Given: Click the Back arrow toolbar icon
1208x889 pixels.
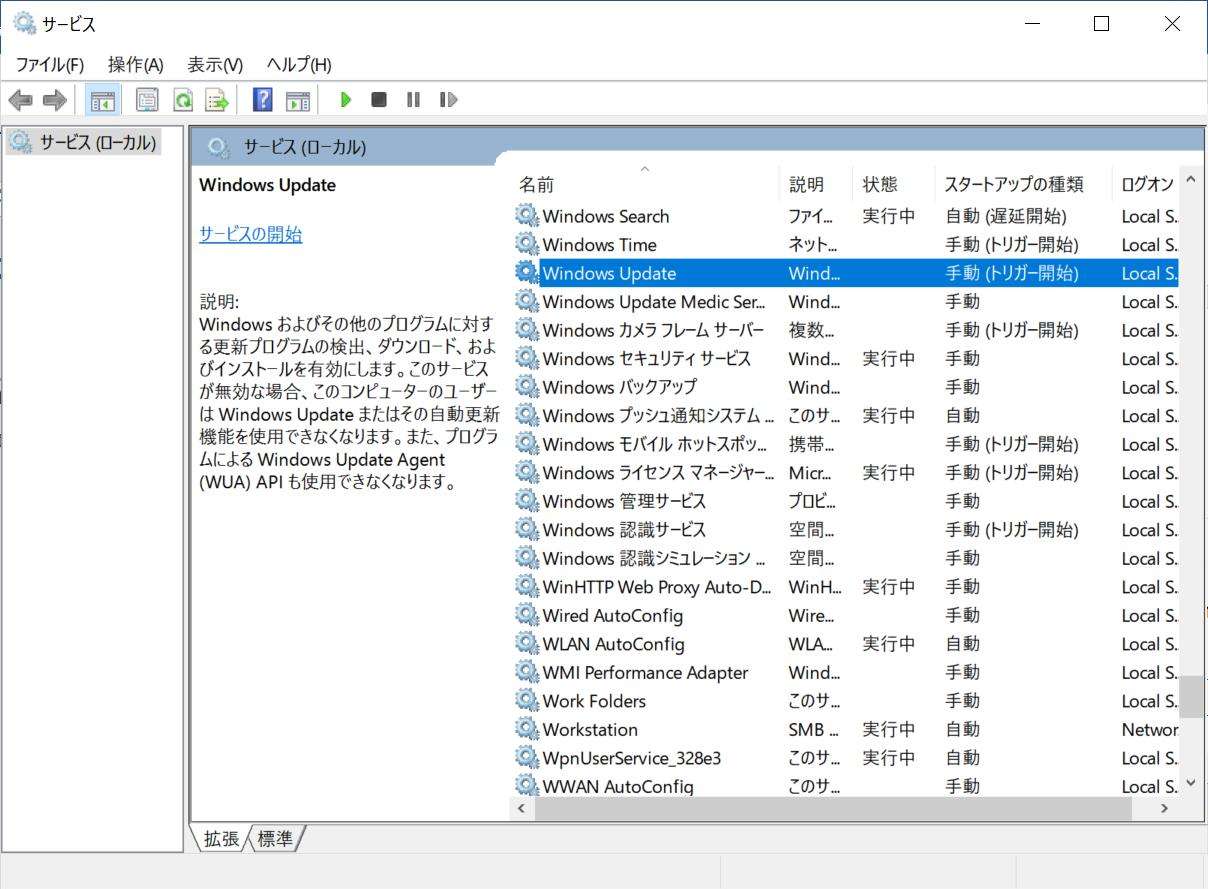Looking at the screenshot, I should (20, 100).
